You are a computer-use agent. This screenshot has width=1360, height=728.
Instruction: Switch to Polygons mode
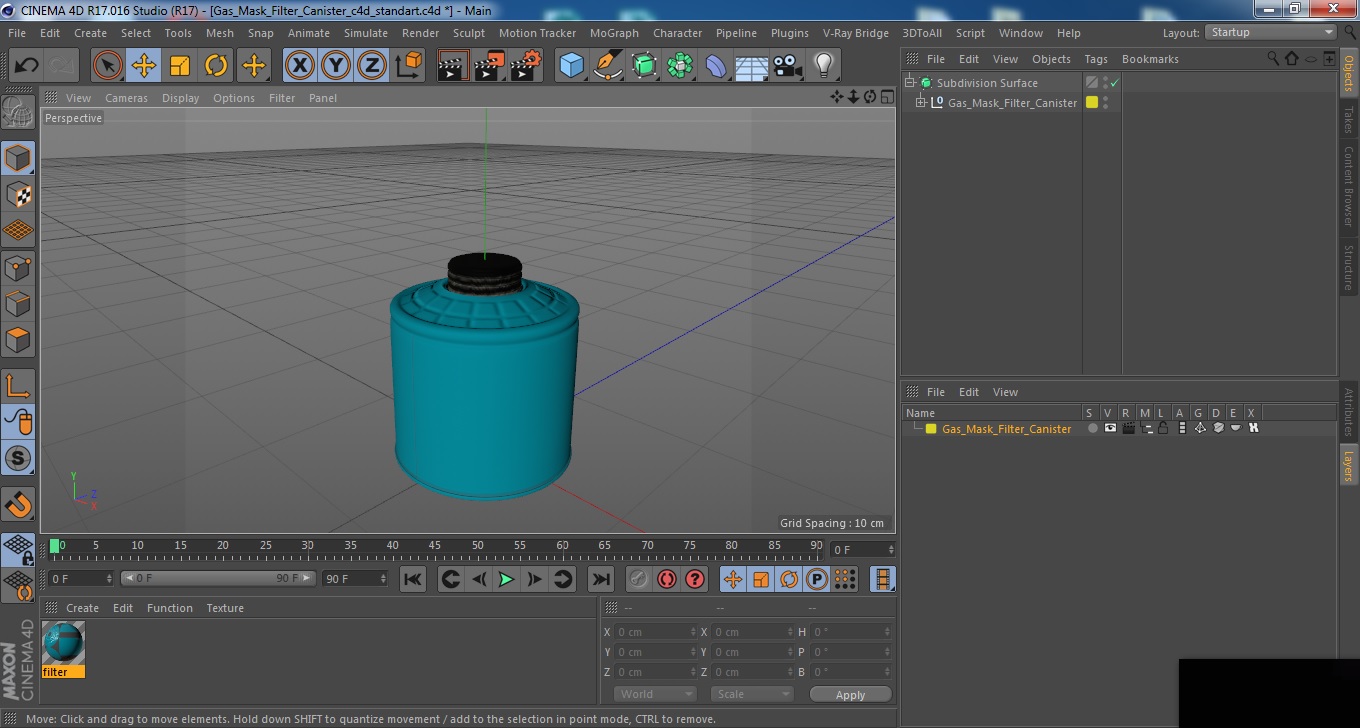point(18,339)
